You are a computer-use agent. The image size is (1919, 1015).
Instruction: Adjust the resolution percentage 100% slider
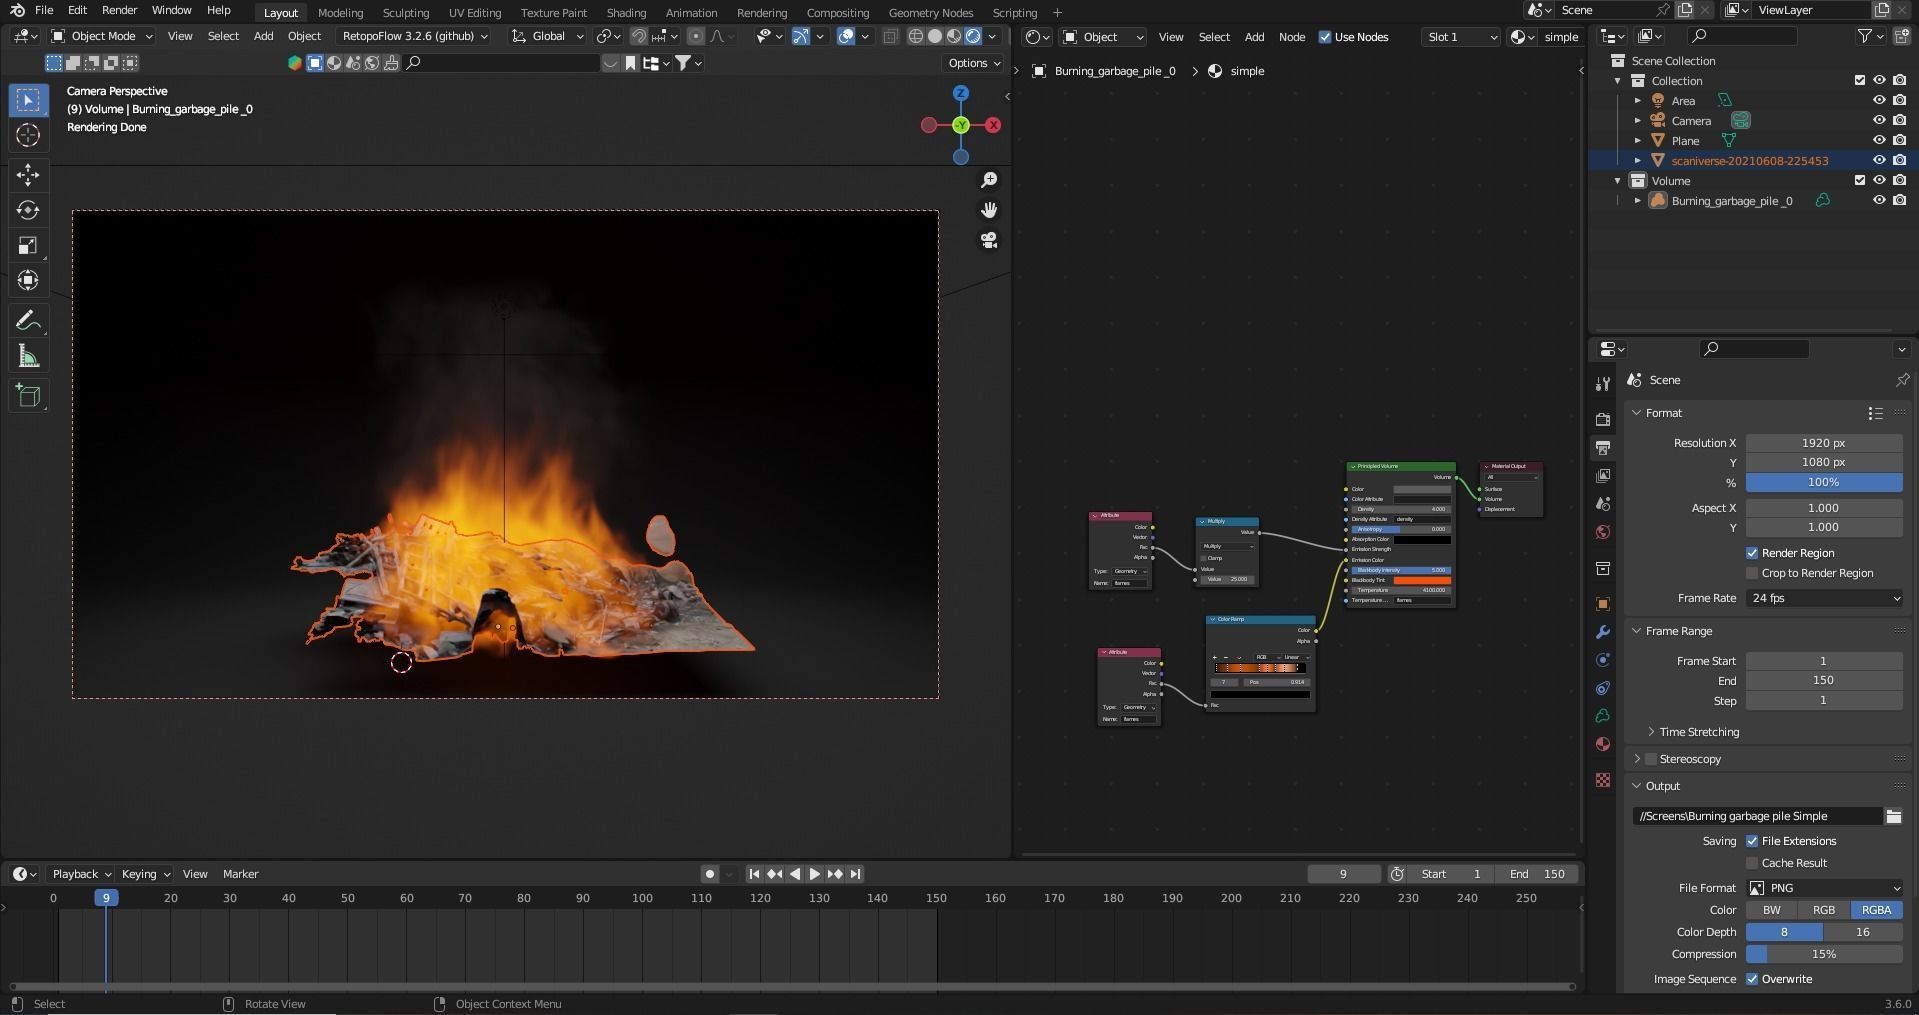1824,482
